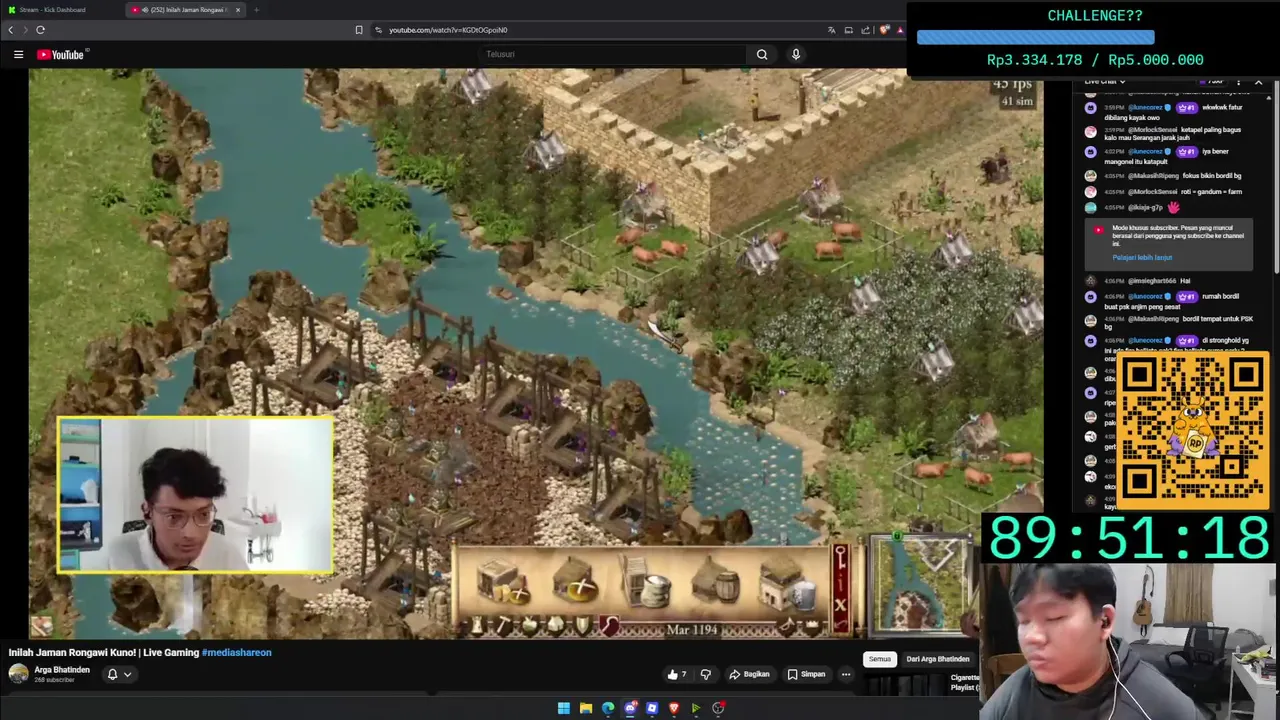This screenshot has width=1280, height=720.
Task: Like the video with thumbs up
Action: [x=677, y=674]
